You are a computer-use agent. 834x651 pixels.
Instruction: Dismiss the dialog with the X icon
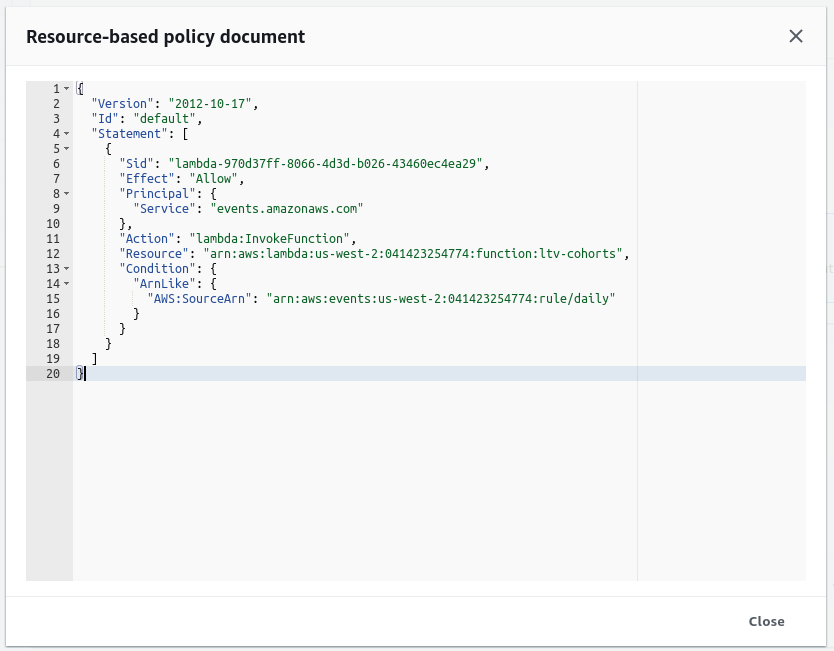(796, 36)
